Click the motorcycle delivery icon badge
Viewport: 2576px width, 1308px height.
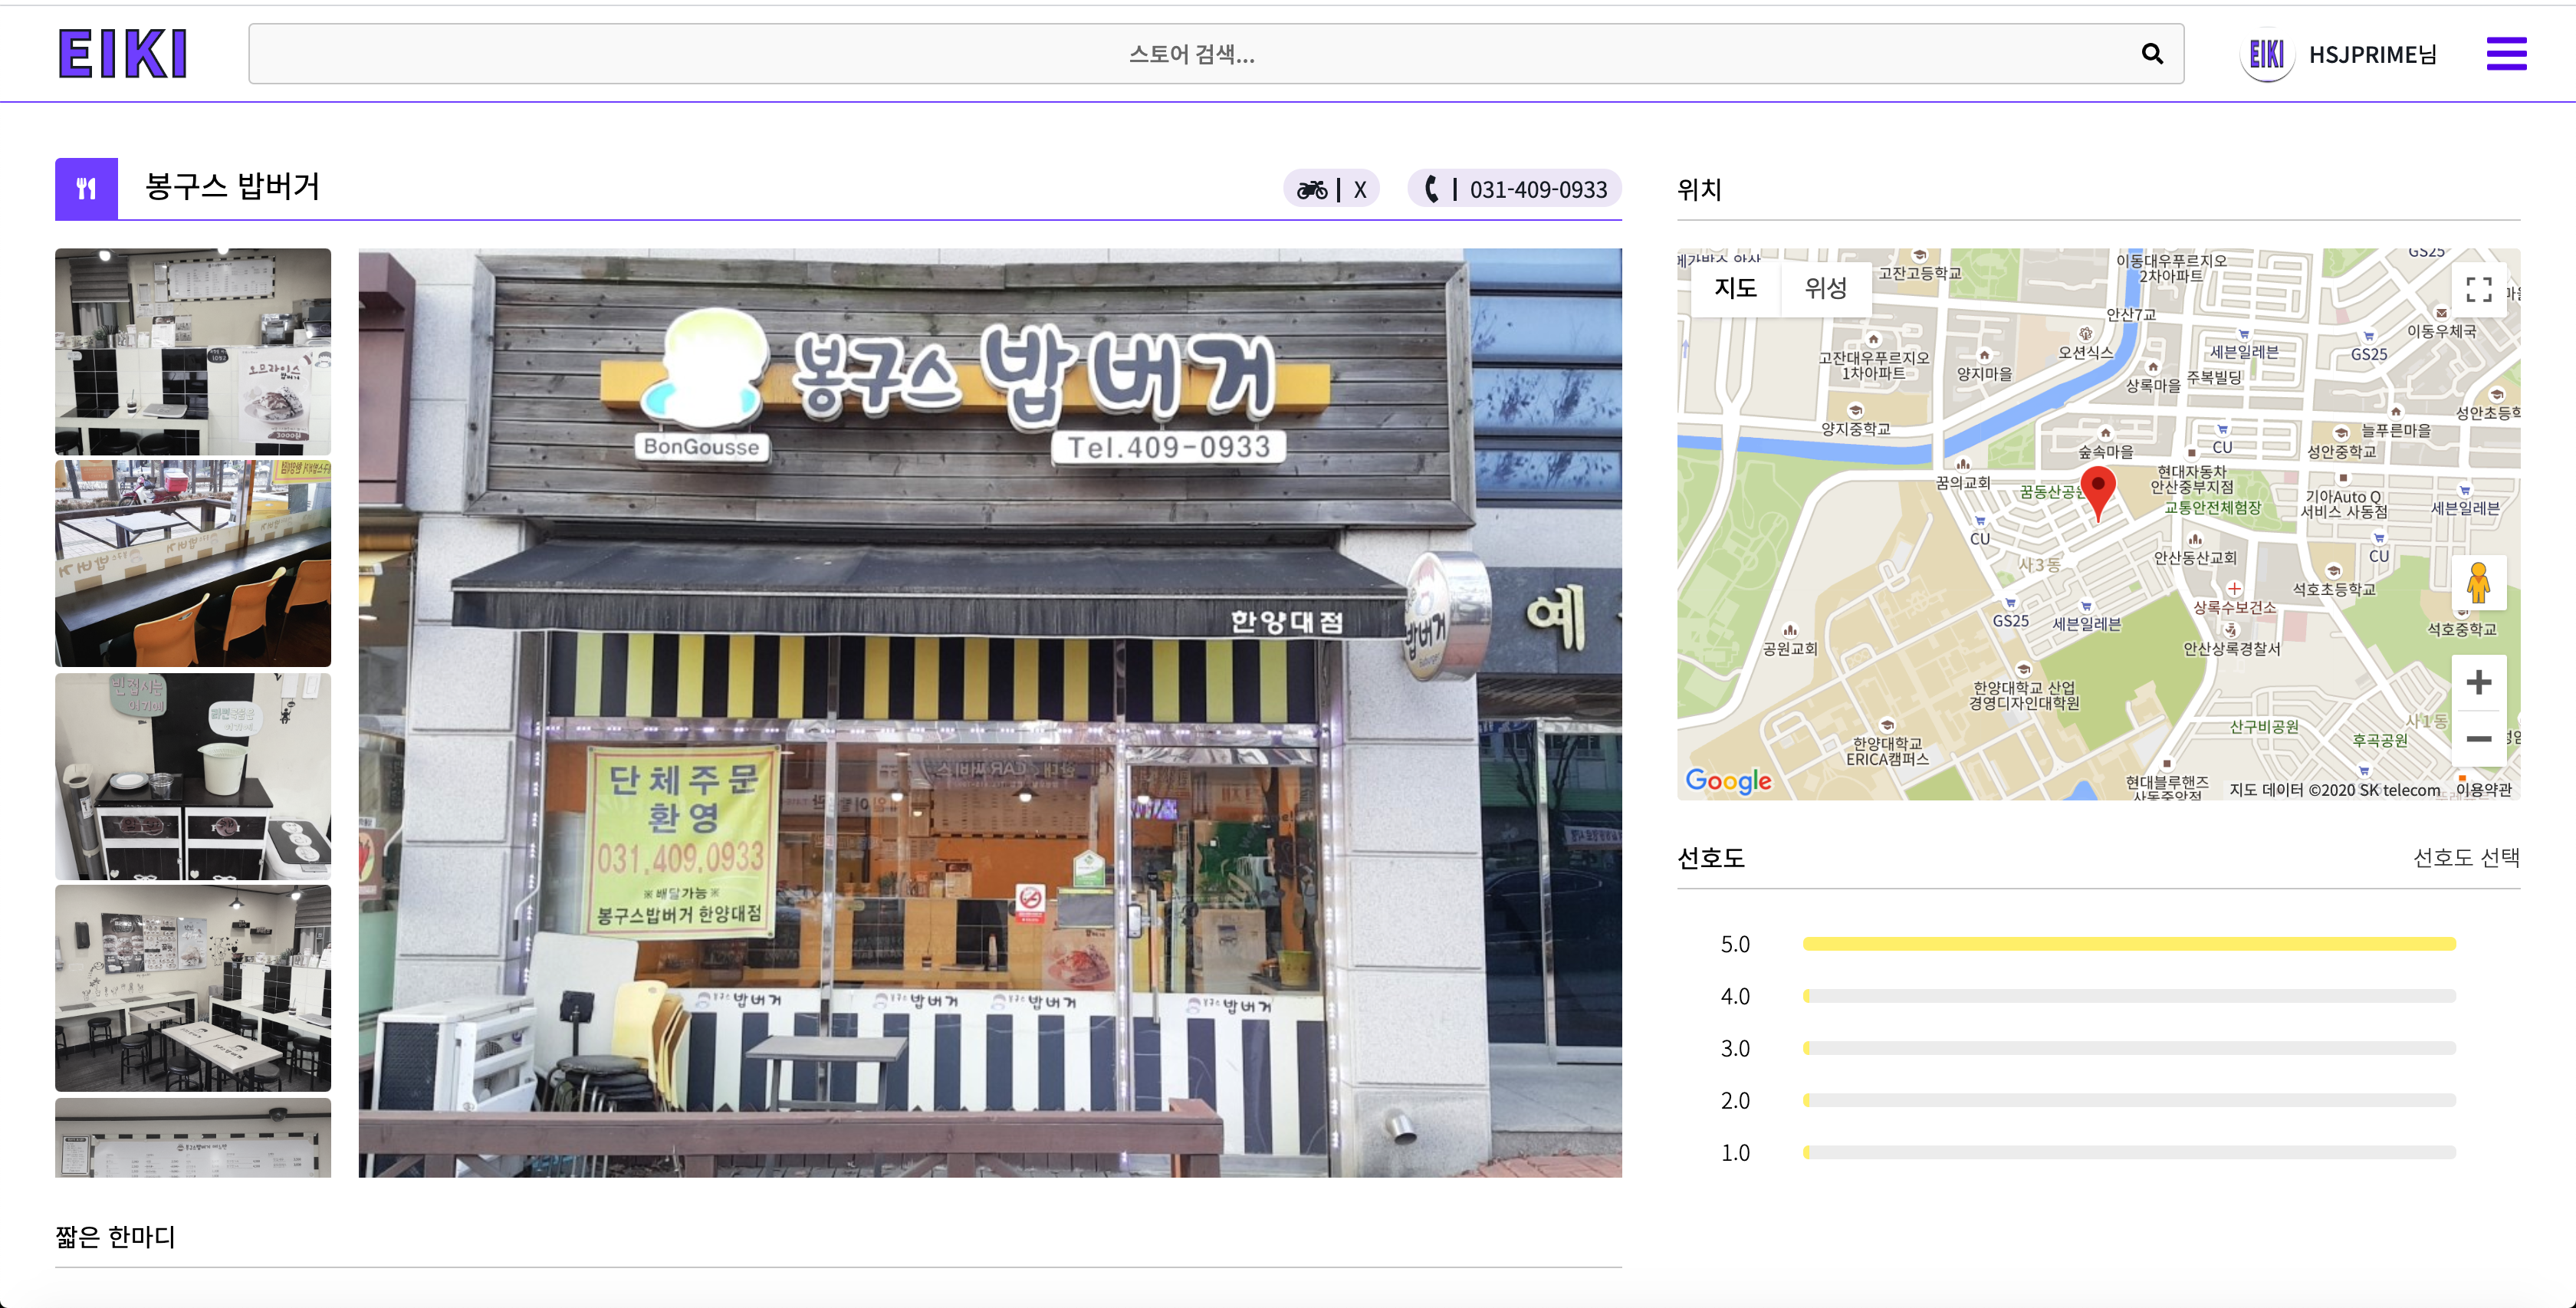1312,189
